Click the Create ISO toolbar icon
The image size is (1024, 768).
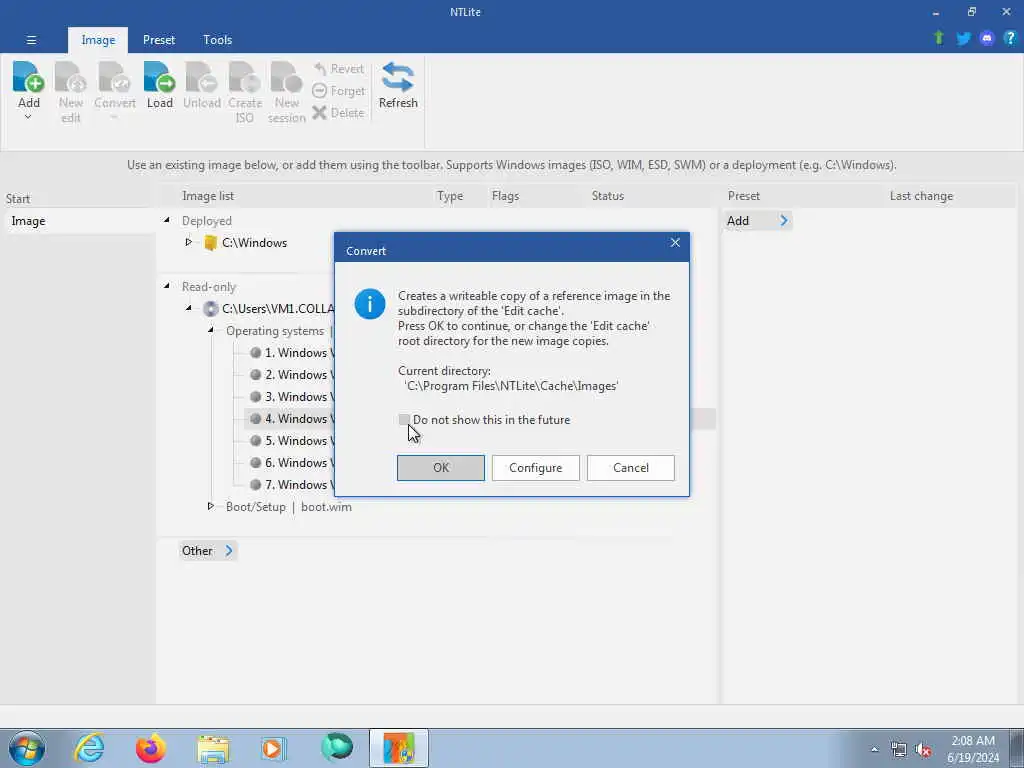244,77
